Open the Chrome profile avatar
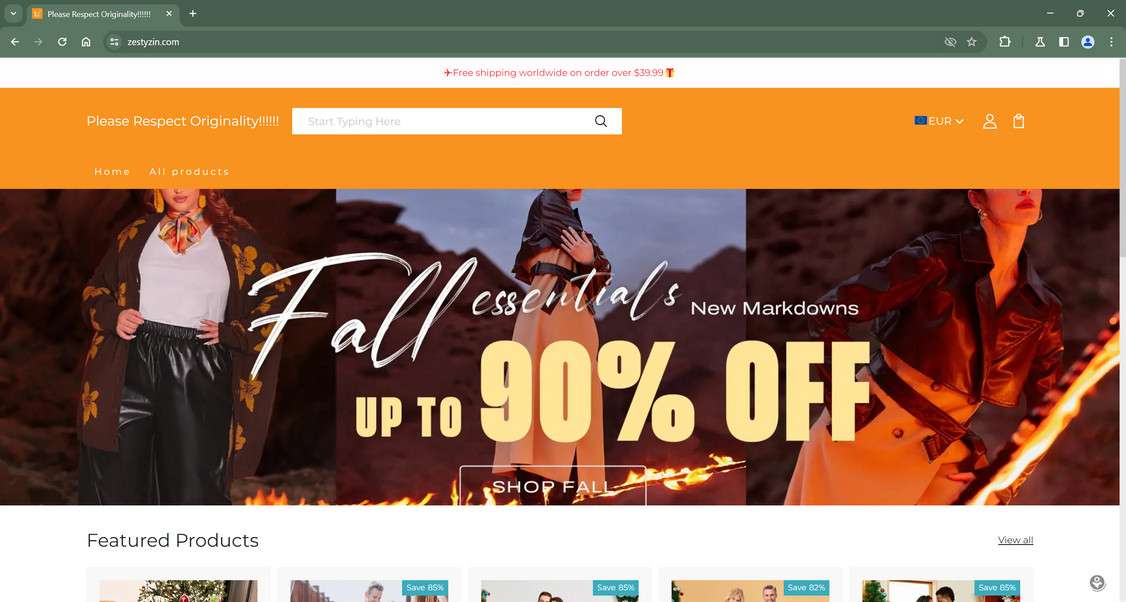This screenshot has height=602, width=1126. [1088, 42]
